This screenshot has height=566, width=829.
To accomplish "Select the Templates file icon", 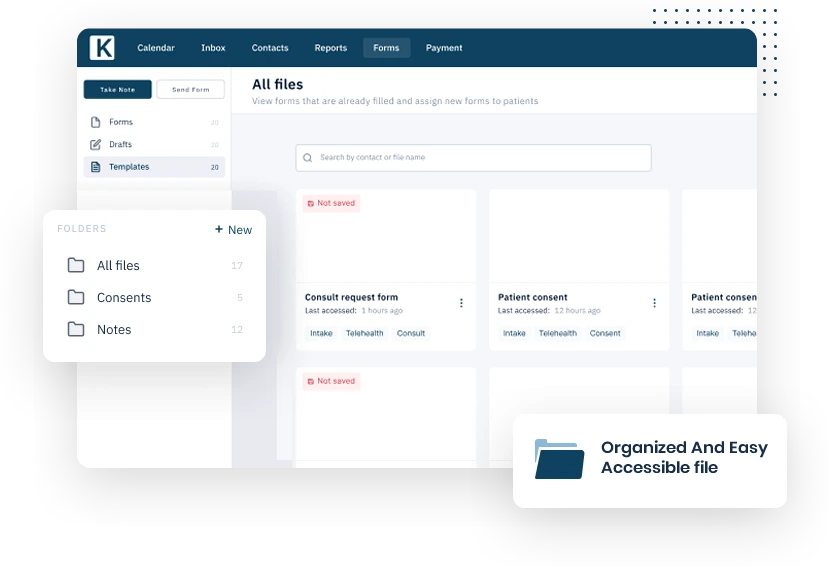I will click(x=96, y=167).
